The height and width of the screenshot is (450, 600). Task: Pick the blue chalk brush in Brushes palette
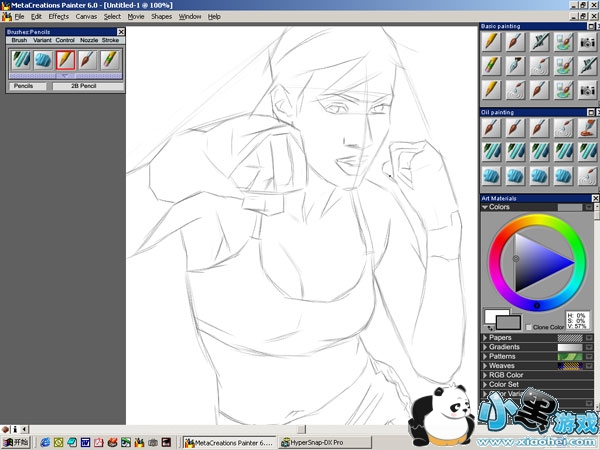[43, 60]
